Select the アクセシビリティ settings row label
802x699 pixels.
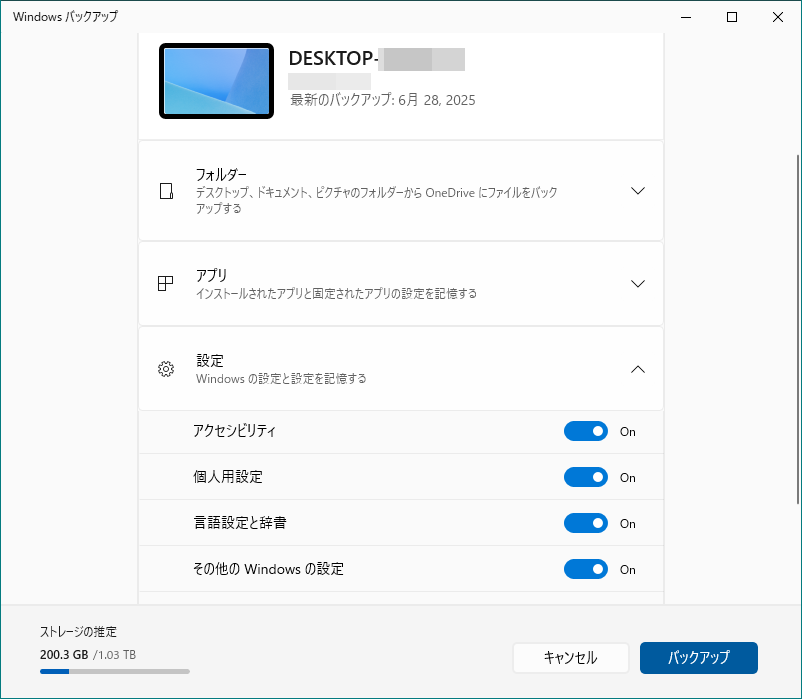(234, 432)
